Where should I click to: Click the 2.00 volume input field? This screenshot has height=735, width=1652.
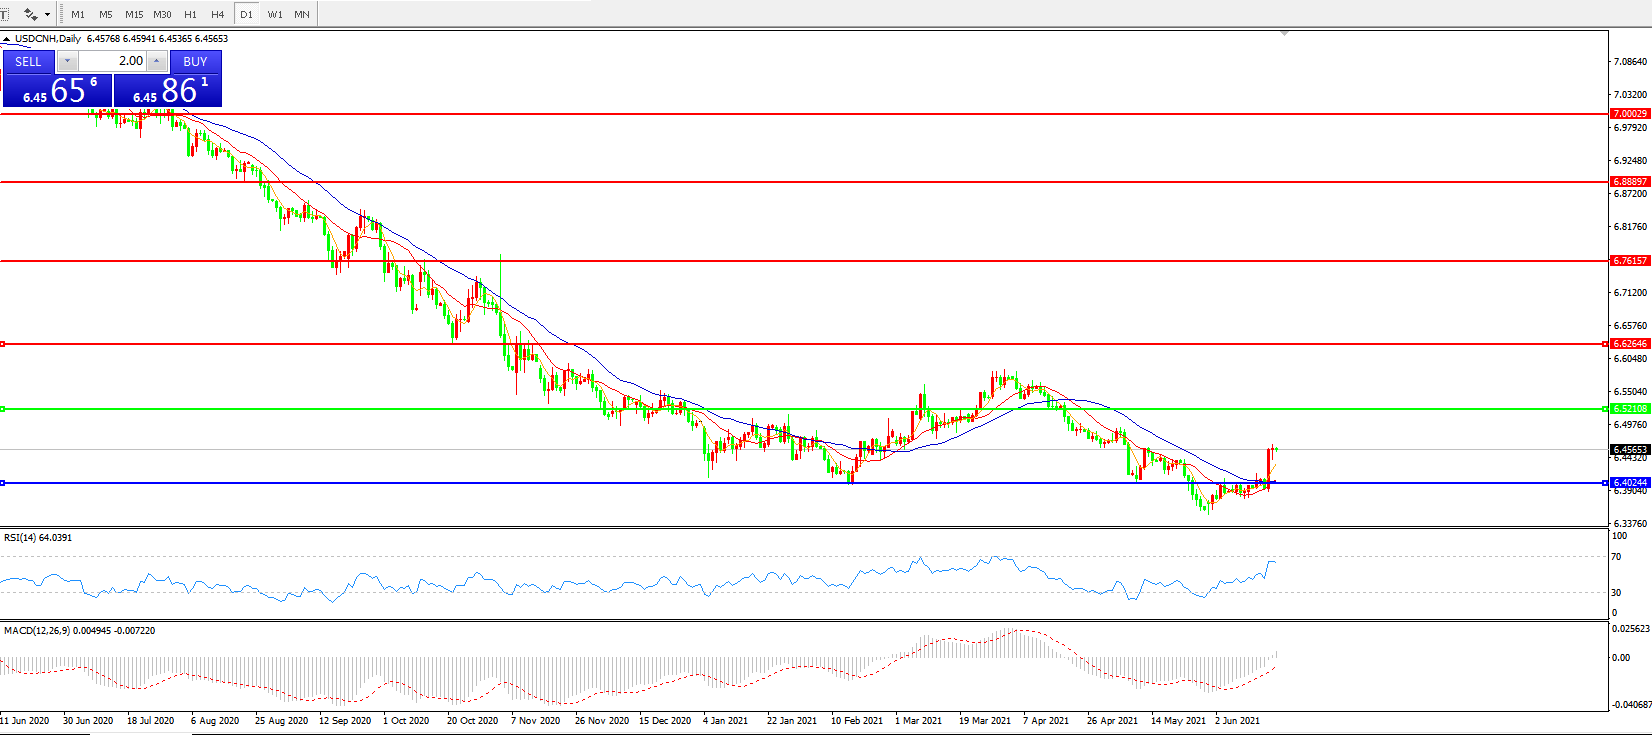click(112, 61)
